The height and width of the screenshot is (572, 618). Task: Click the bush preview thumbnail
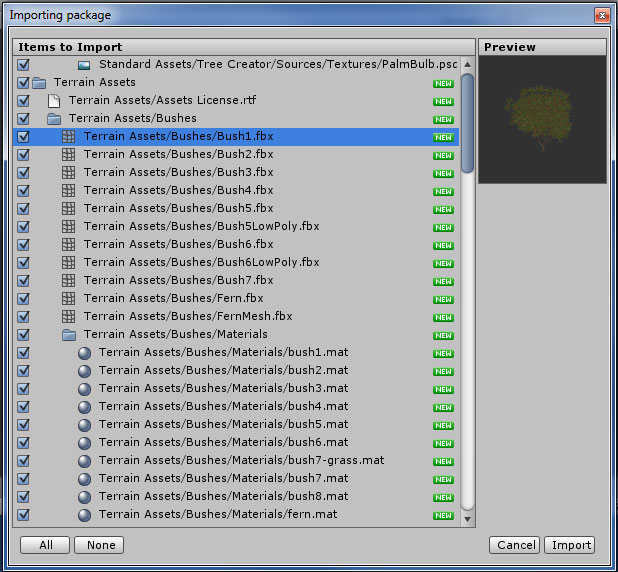pos(542,119)
